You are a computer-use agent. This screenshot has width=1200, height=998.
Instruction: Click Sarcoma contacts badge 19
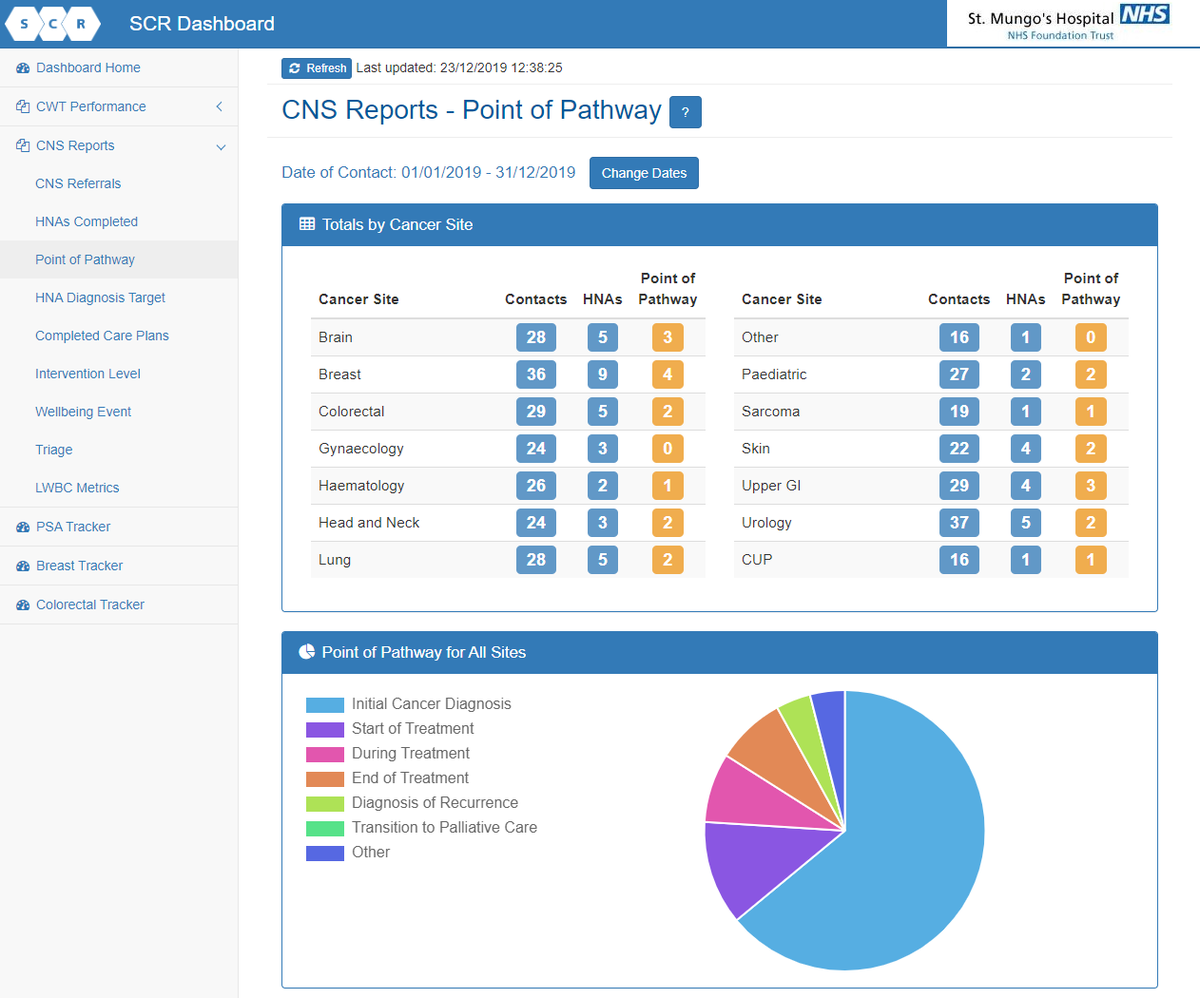pyautogui.click(x=959, y=411)
